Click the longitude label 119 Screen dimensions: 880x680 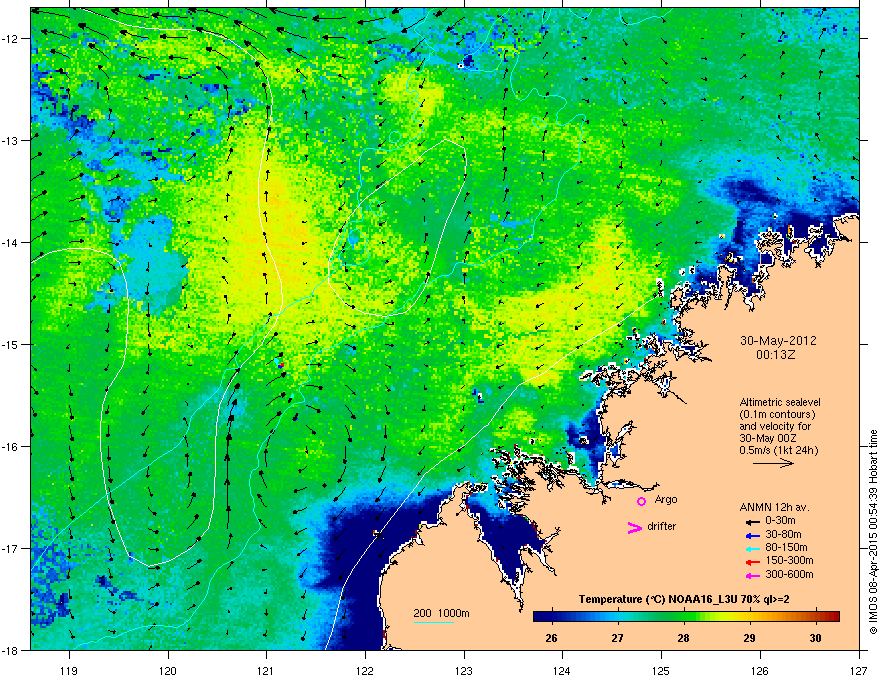[x=69, y=670]
